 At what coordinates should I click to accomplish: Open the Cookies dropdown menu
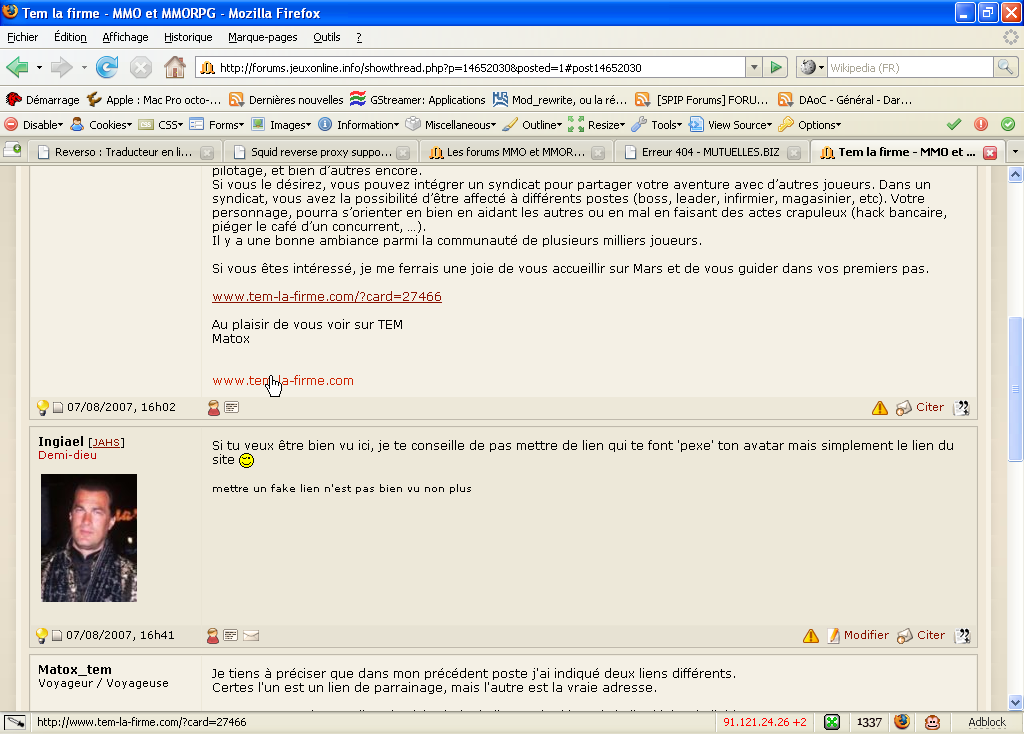102,125
